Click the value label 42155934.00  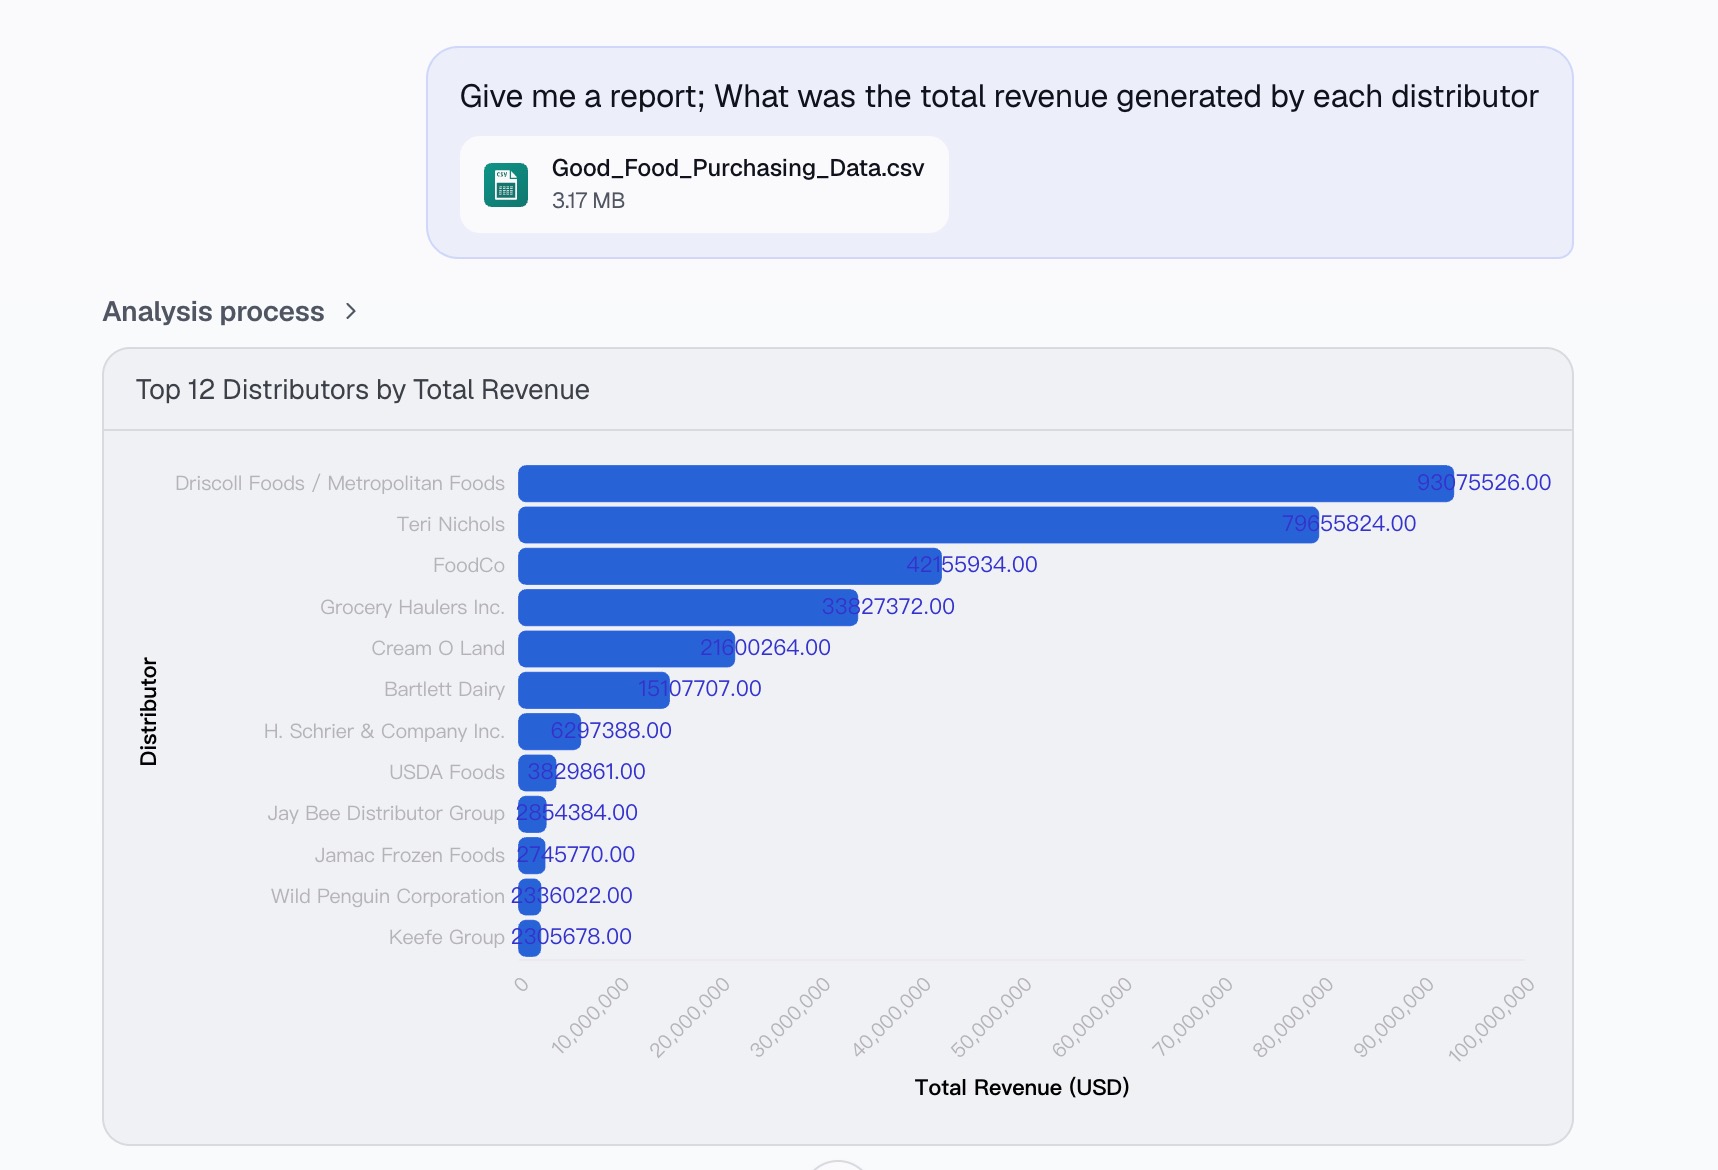[x=972, y=564]
